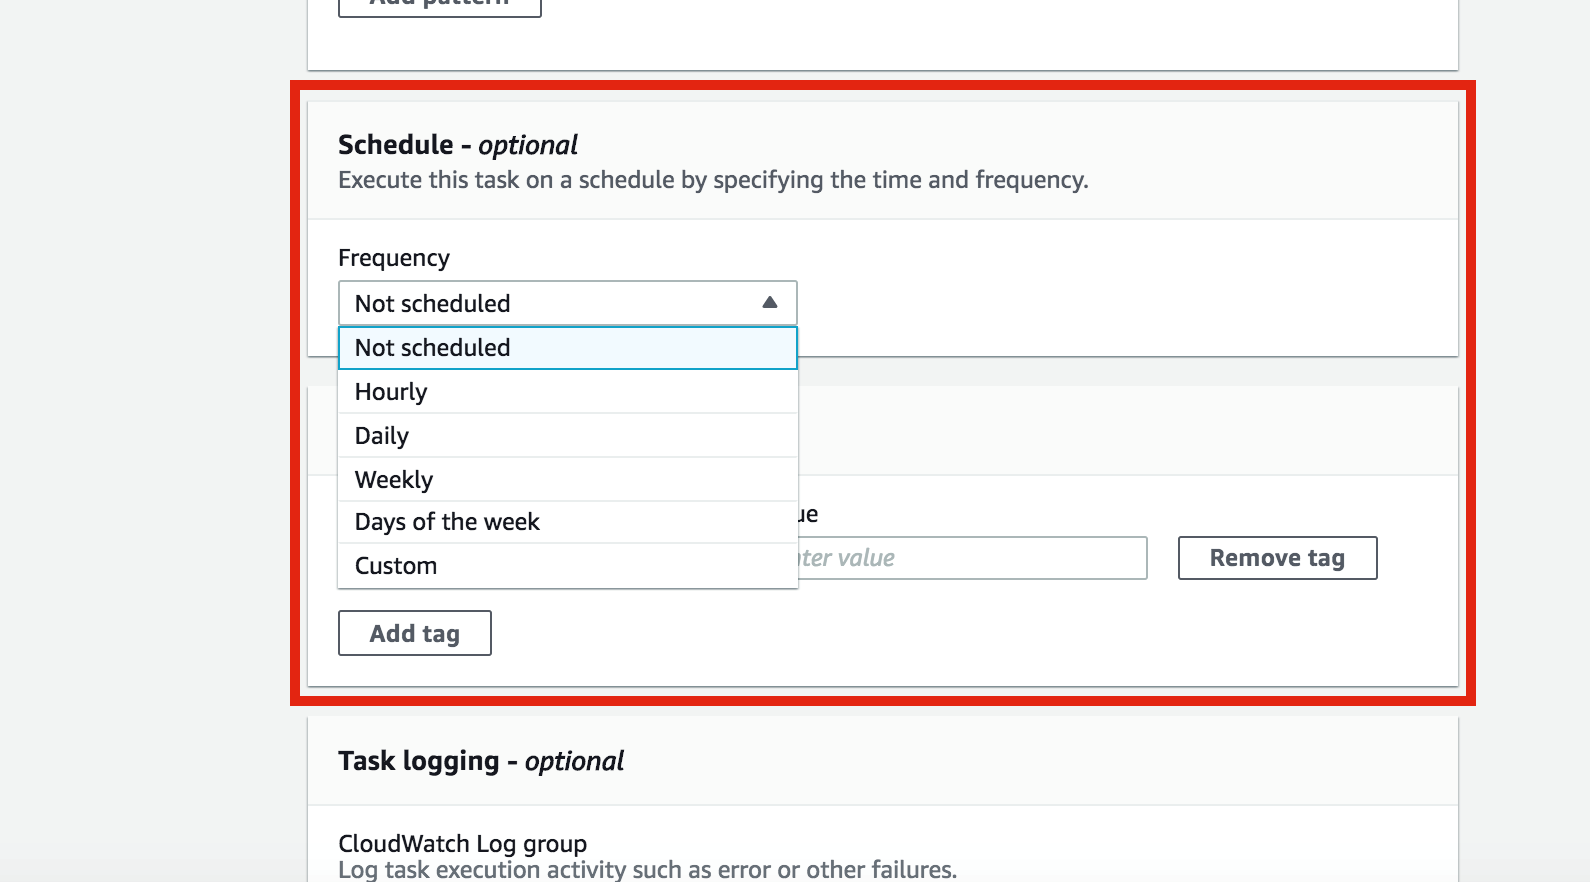Highlight the currently selected 'Not scheduled' entry

tap(432, 348)
